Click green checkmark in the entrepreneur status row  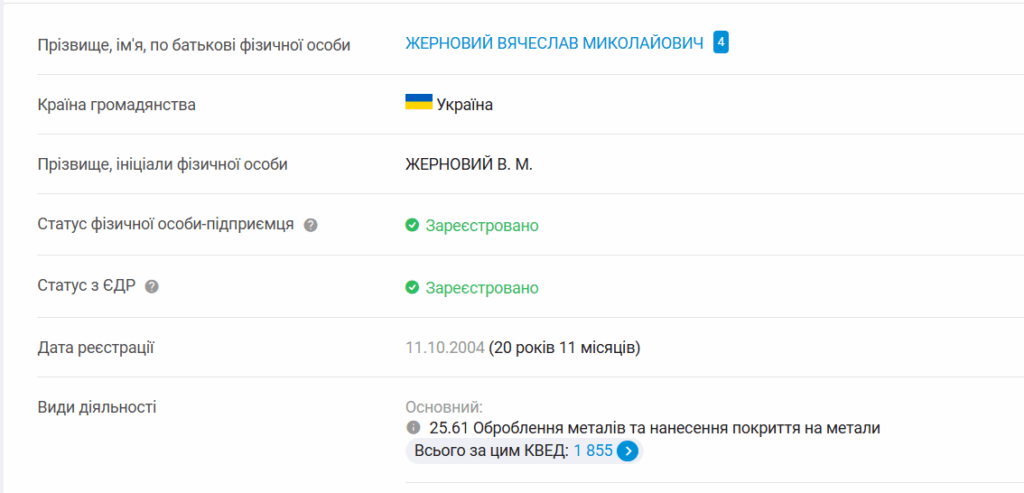(411, 225)
